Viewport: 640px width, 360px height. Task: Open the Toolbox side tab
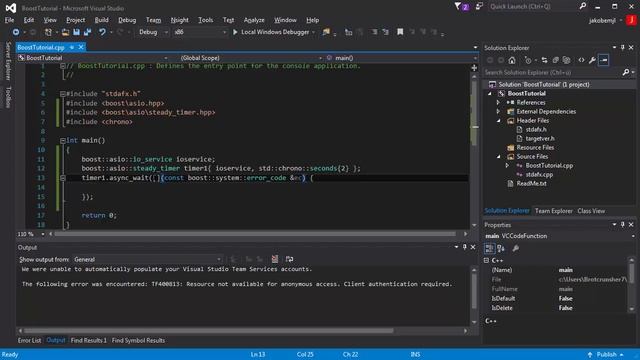point(8,97)
